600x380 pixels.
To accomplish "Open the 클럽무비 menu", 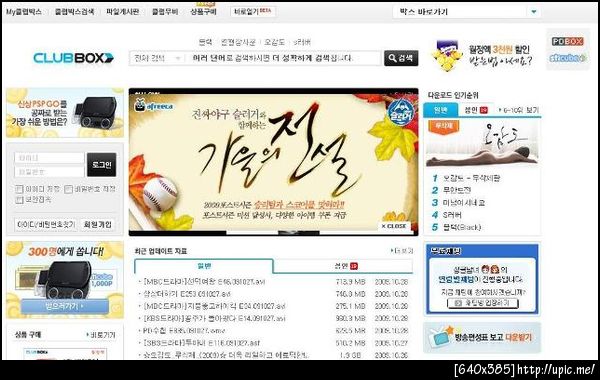I will point(165,12).
